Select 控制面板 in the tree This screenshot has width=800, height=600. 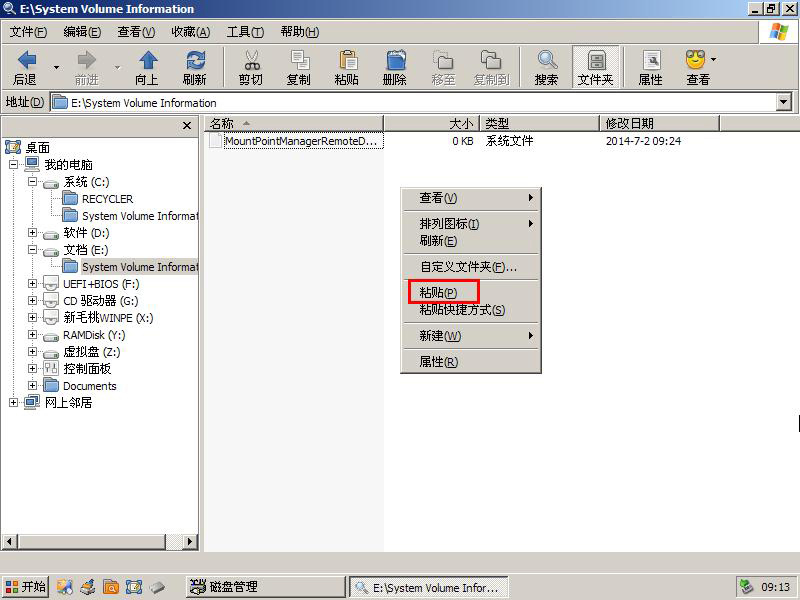[87, 369]
